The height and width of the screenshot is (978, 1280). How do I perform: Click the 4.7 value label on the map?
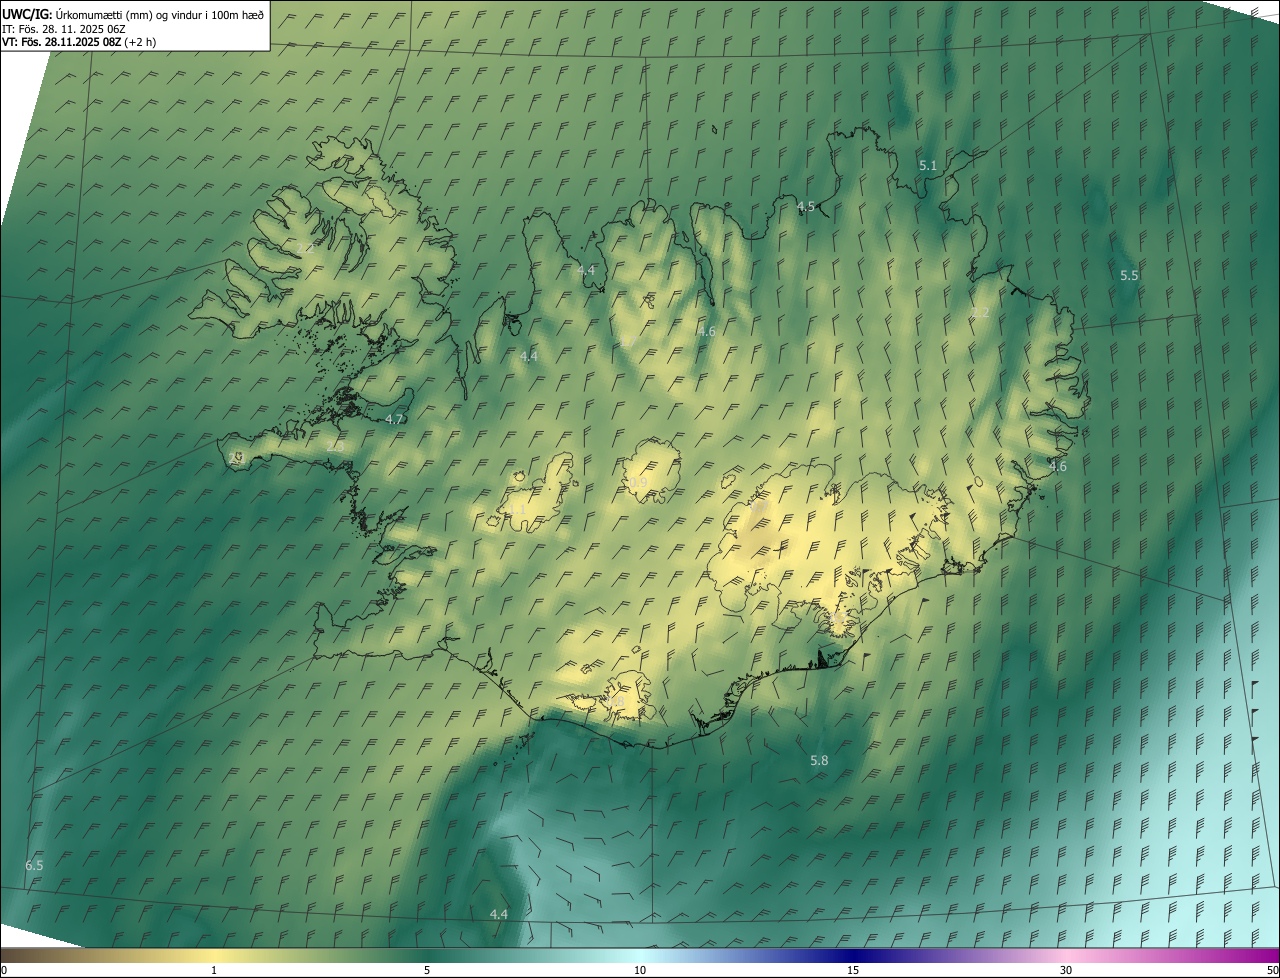click(394, 419)
